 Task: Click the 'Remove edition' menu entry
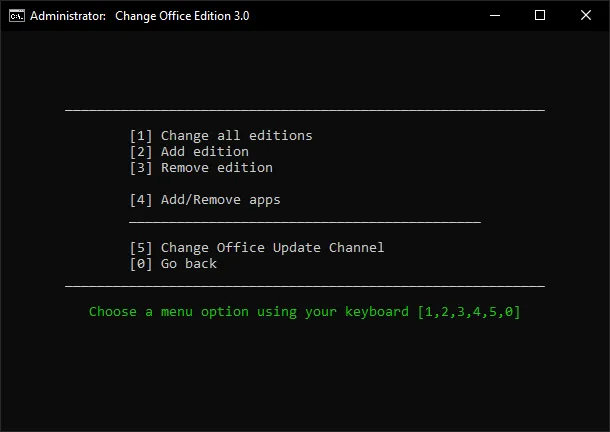[216, 168]
